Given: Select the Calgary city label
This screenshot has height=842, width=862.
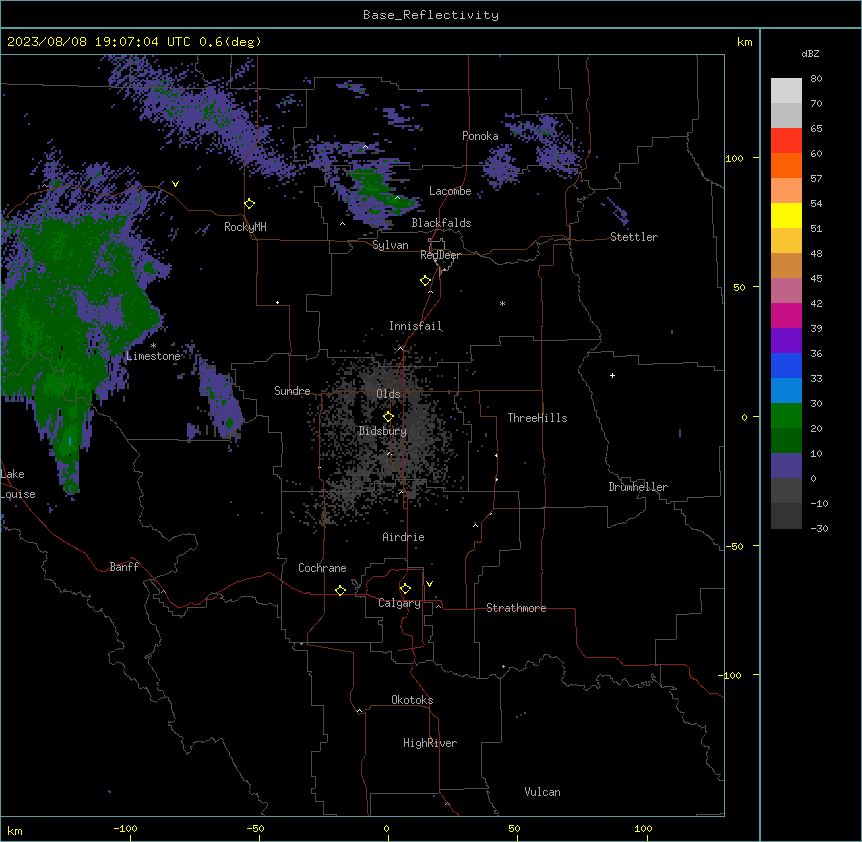Looking at the screenshot, I should click(x=399, y=603).
